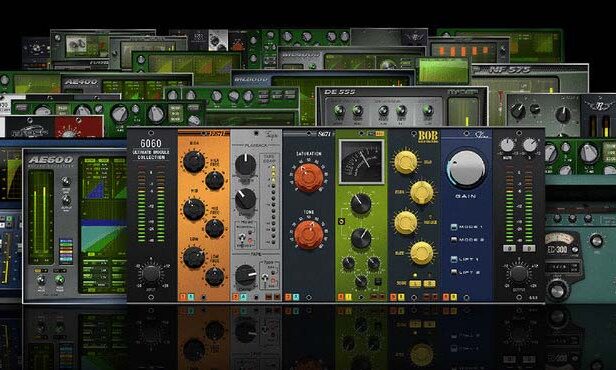The width and height of the screenshot is (616, 370).
Task: Select preset B on the S671 module
Action: (296, 297)
